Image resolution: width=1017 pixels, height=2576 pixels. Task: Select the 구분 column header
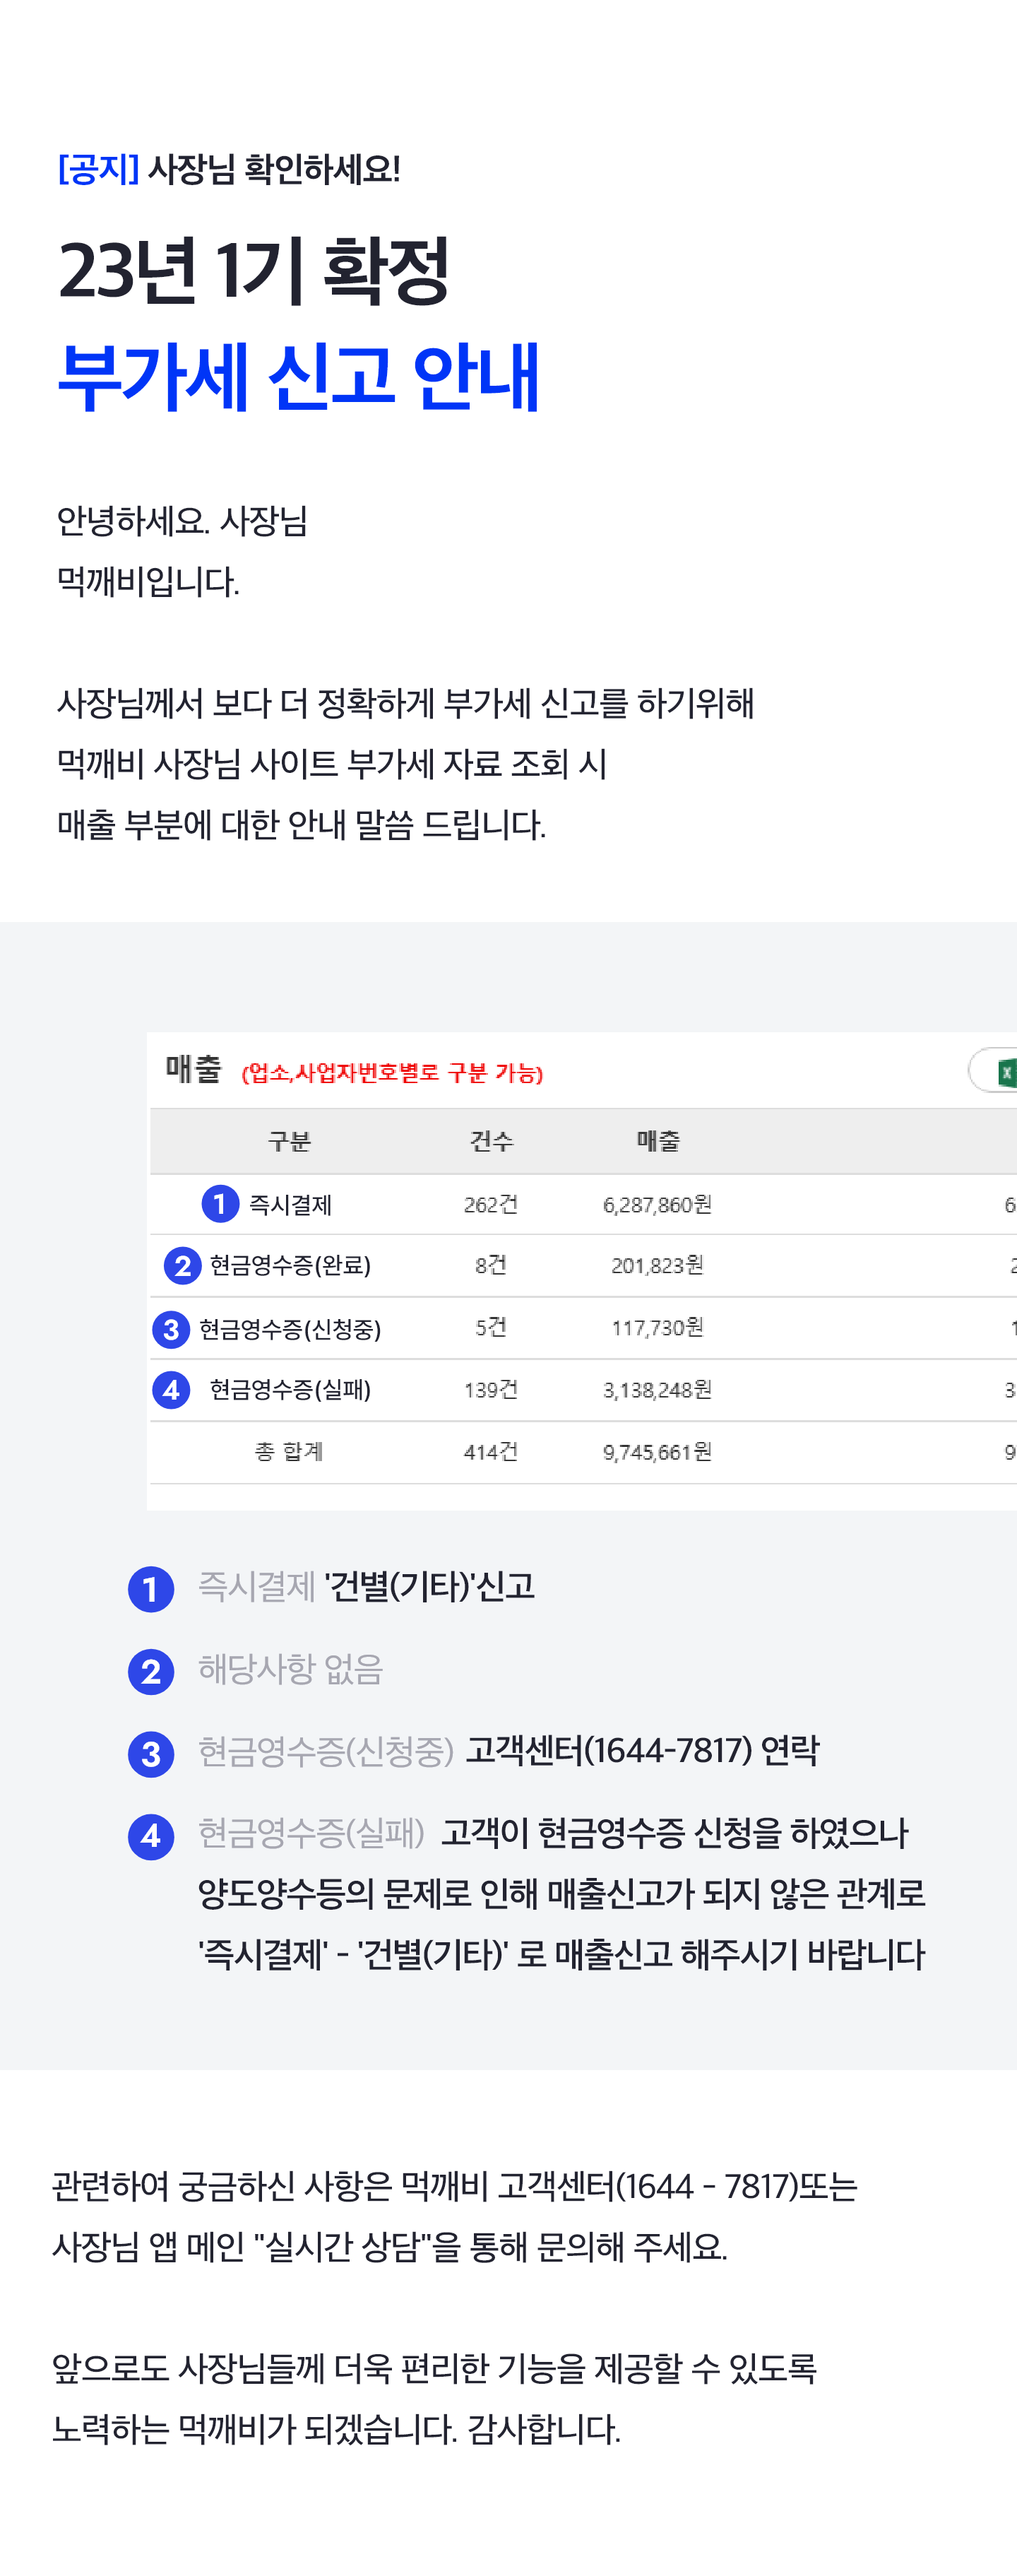pos(289,1141)
